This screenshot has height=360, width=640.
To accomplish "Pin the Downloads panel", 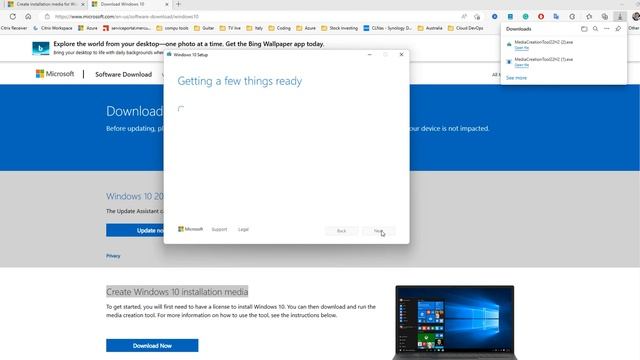I will (x=618, y=29).
